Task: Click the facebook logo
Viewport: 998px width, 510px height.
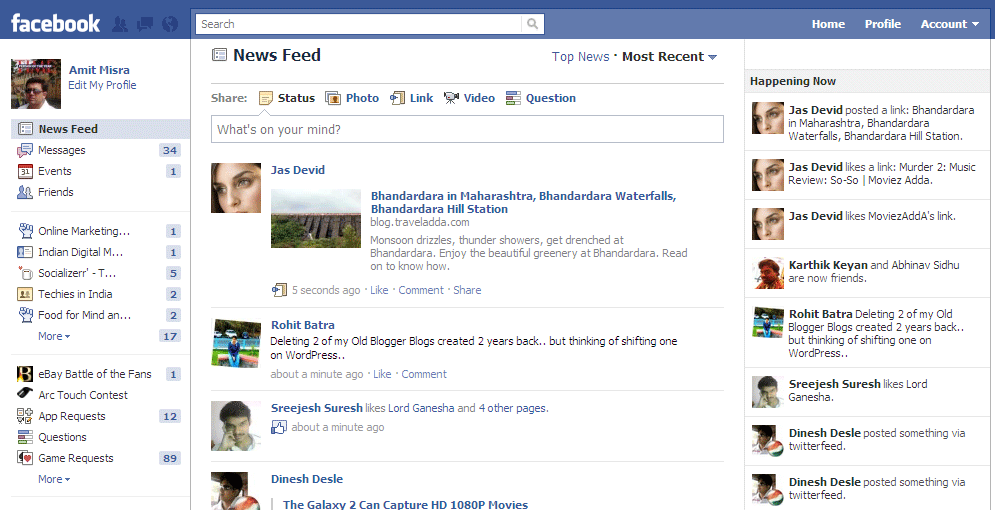Action: click(55, 24)
